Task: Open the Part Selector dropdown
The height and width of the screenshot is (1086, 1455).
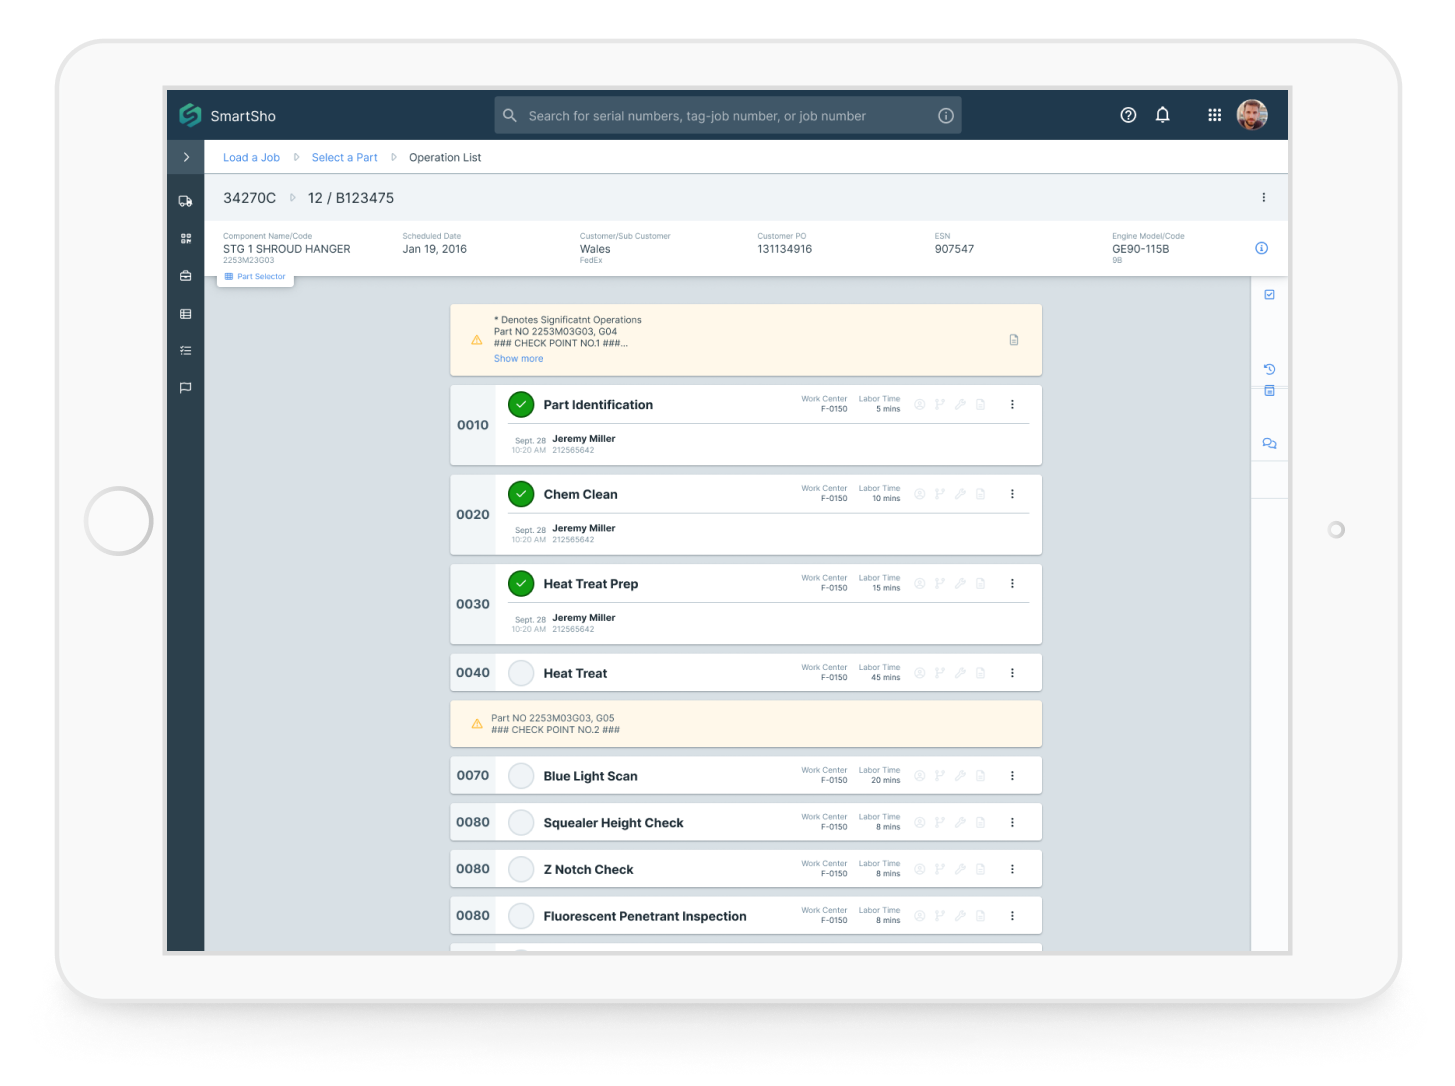Action: point(256,277)
